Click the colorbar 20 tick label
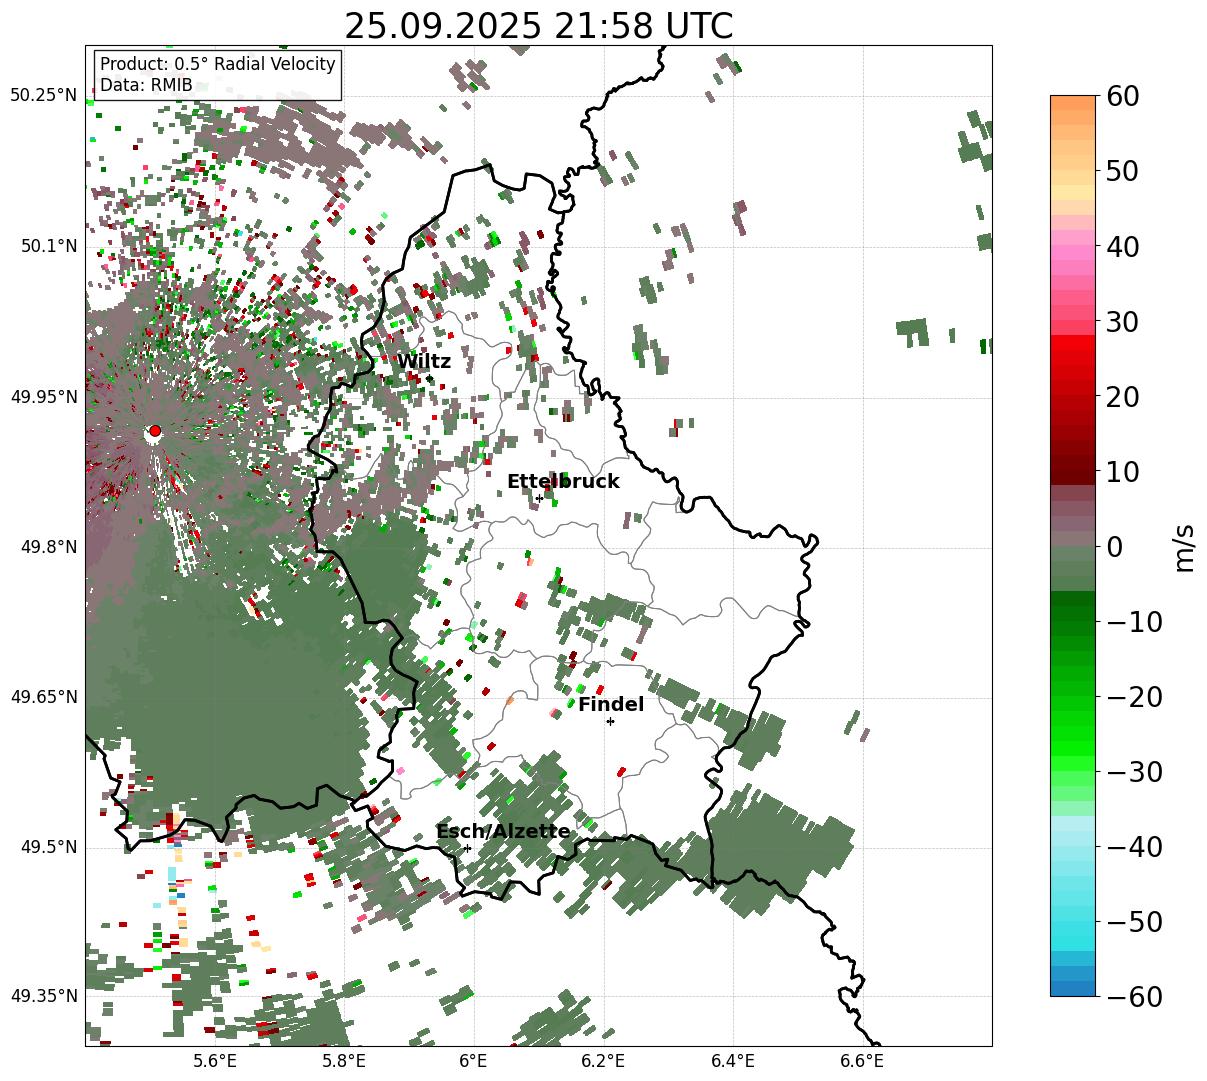Image resolution: width=1207 pixels, height=1081 pixels. (1122, 396)
